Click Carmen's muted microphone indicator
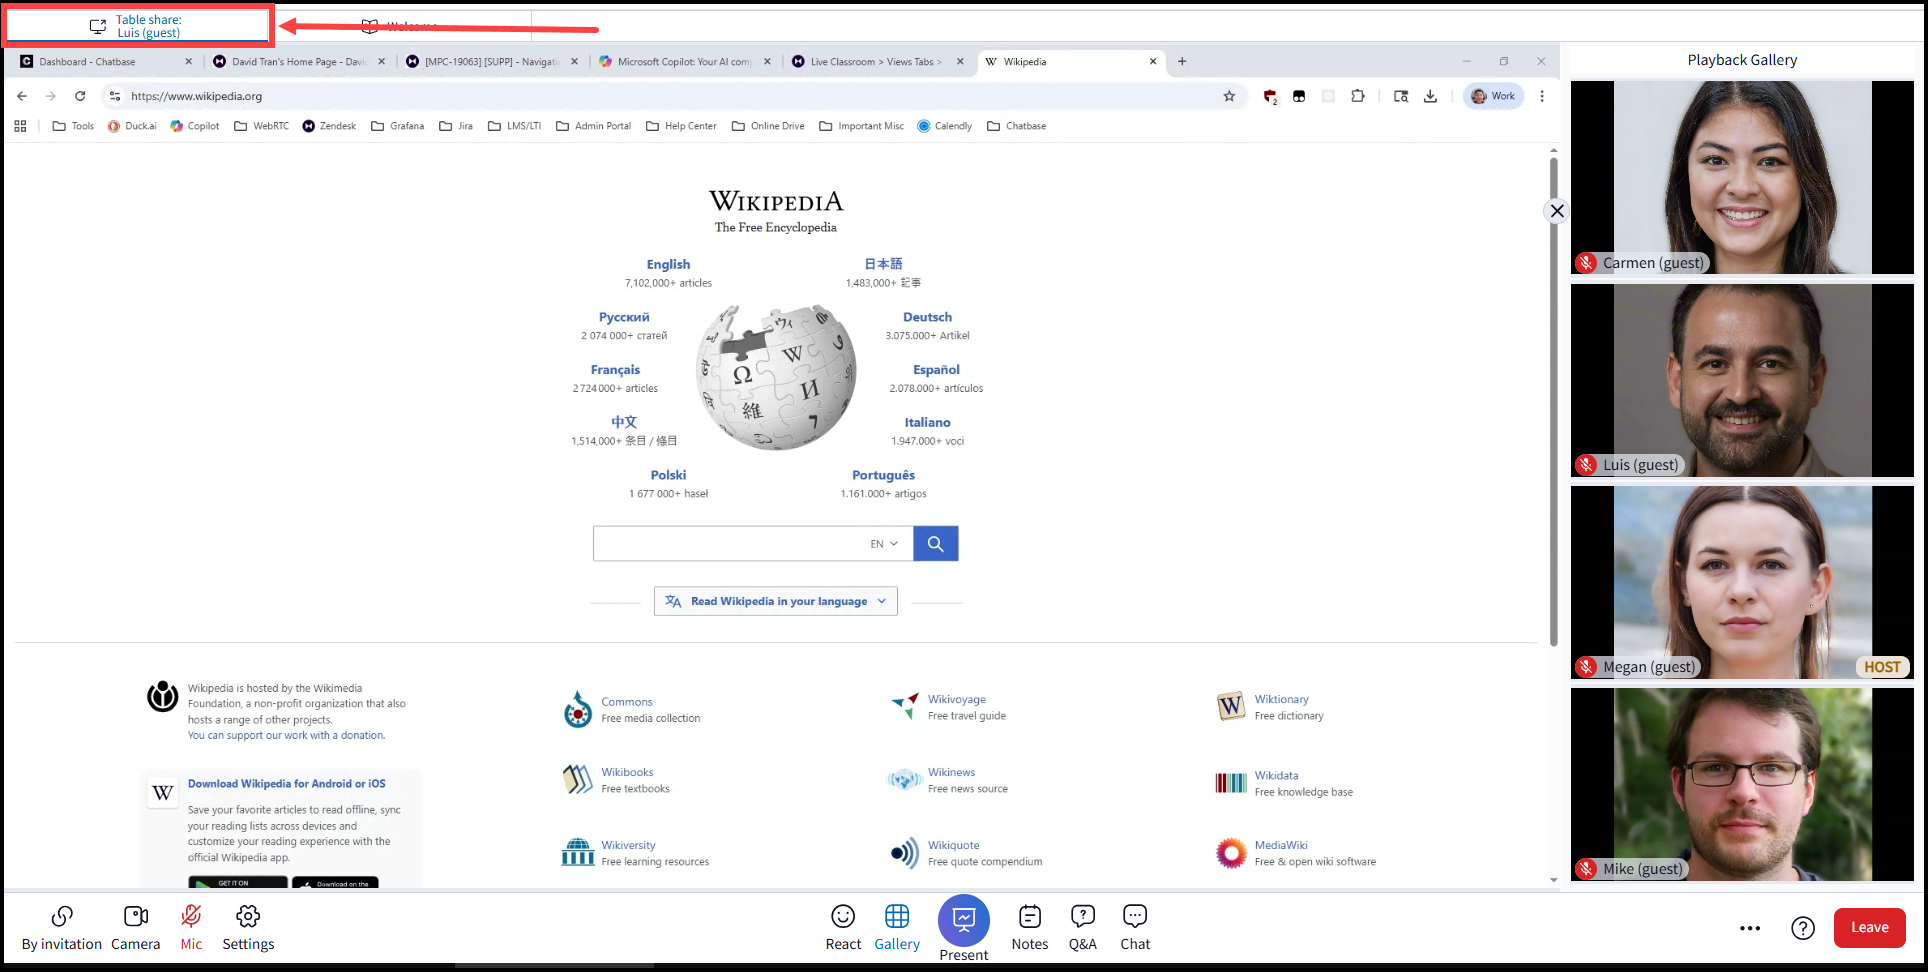1928x972 pixels. pyautogui.click(x=1586, y=263)
